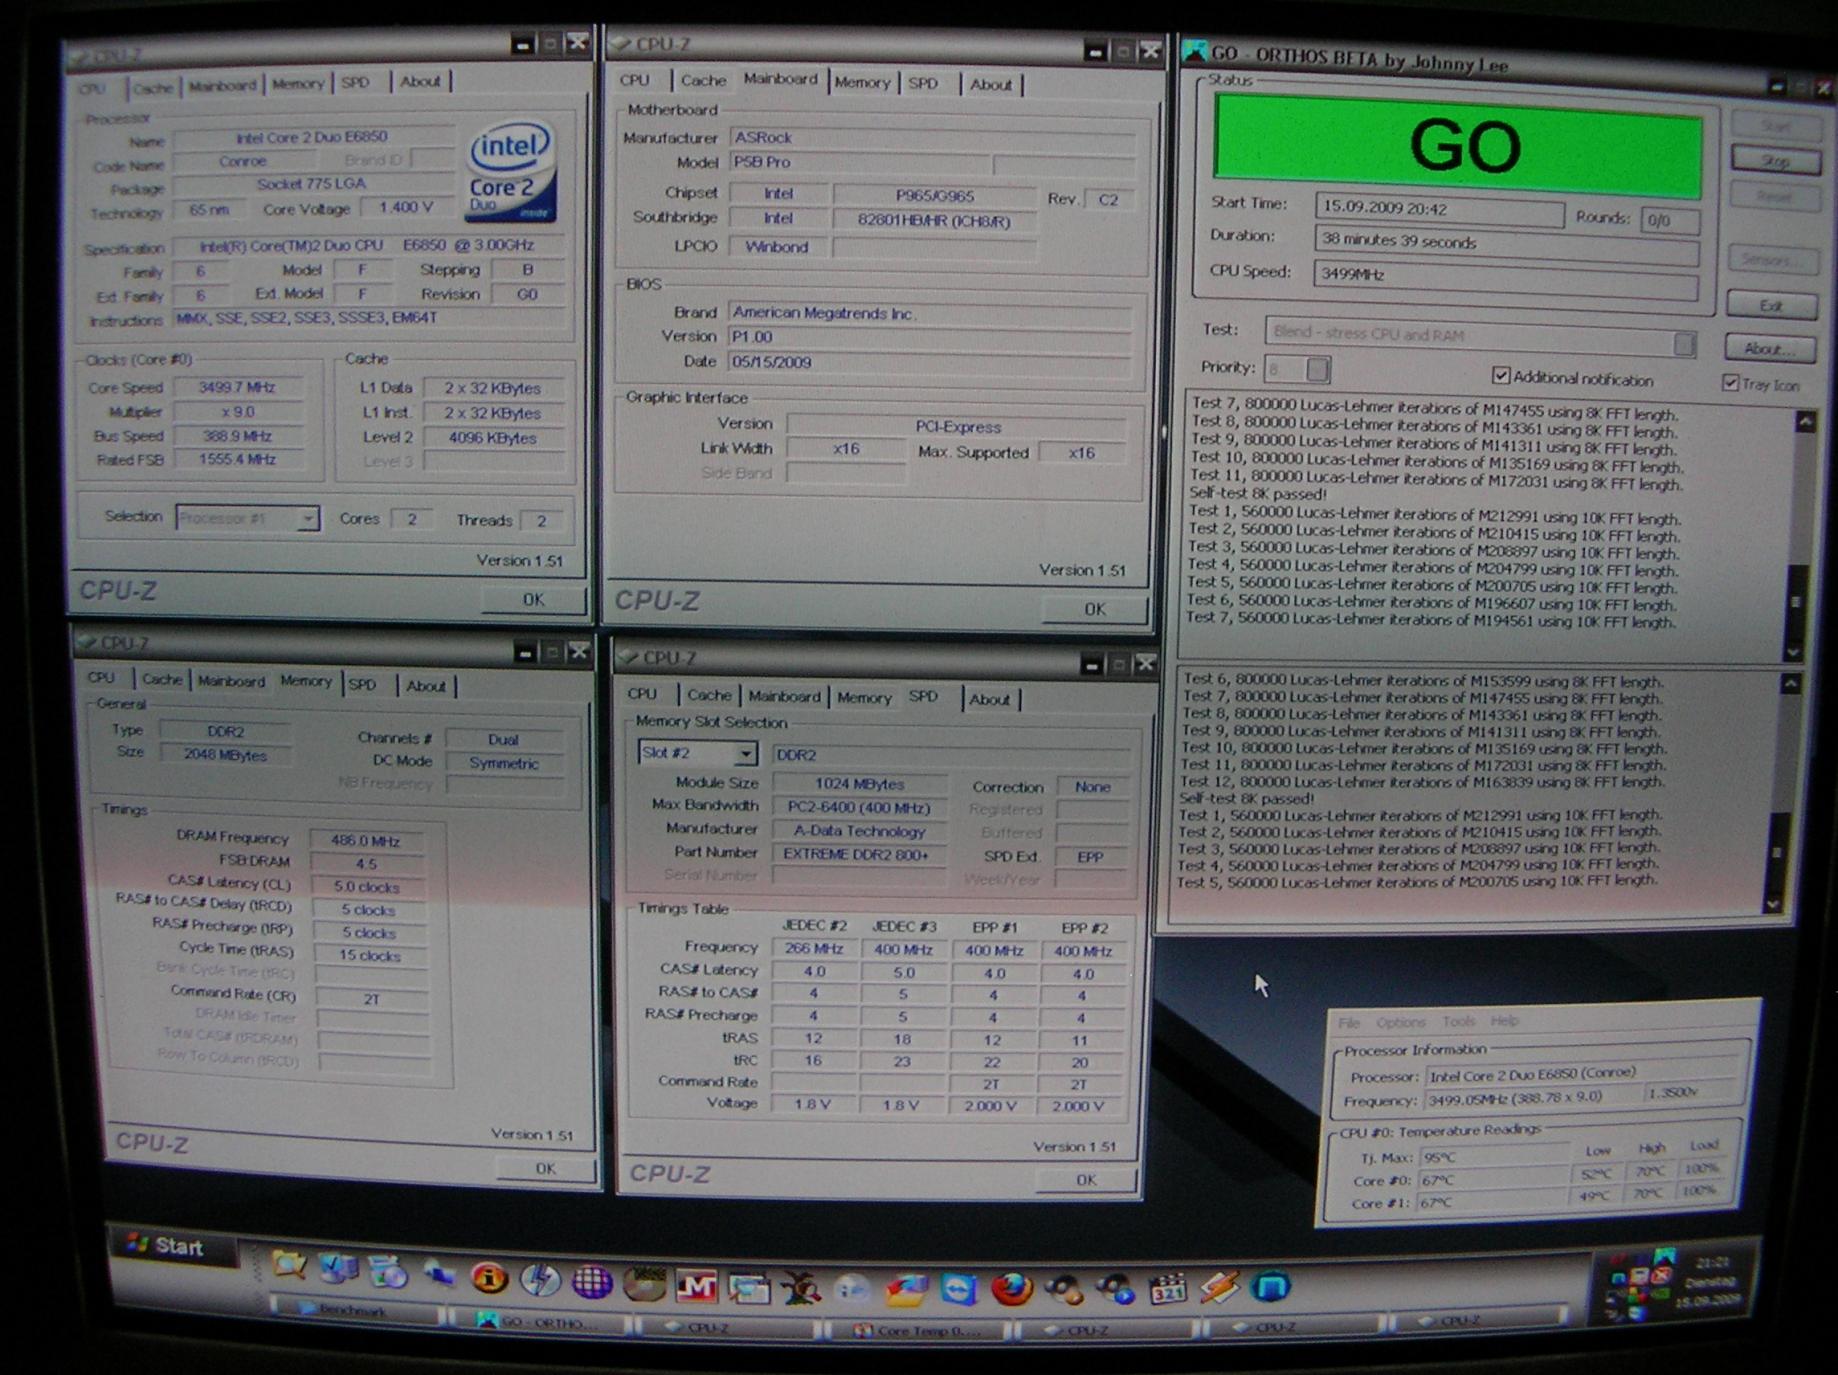The image size is (1838, 1375).
Task: Launch the red M antivirus icon
Action: pos(696,1285)
